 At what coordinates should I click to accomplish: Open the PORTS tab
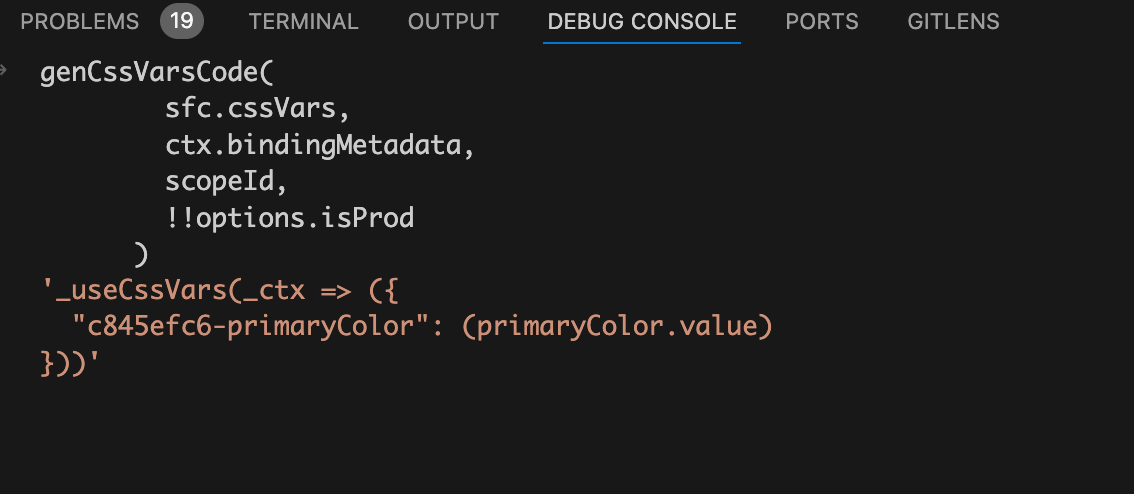click(x=821, y=21)
